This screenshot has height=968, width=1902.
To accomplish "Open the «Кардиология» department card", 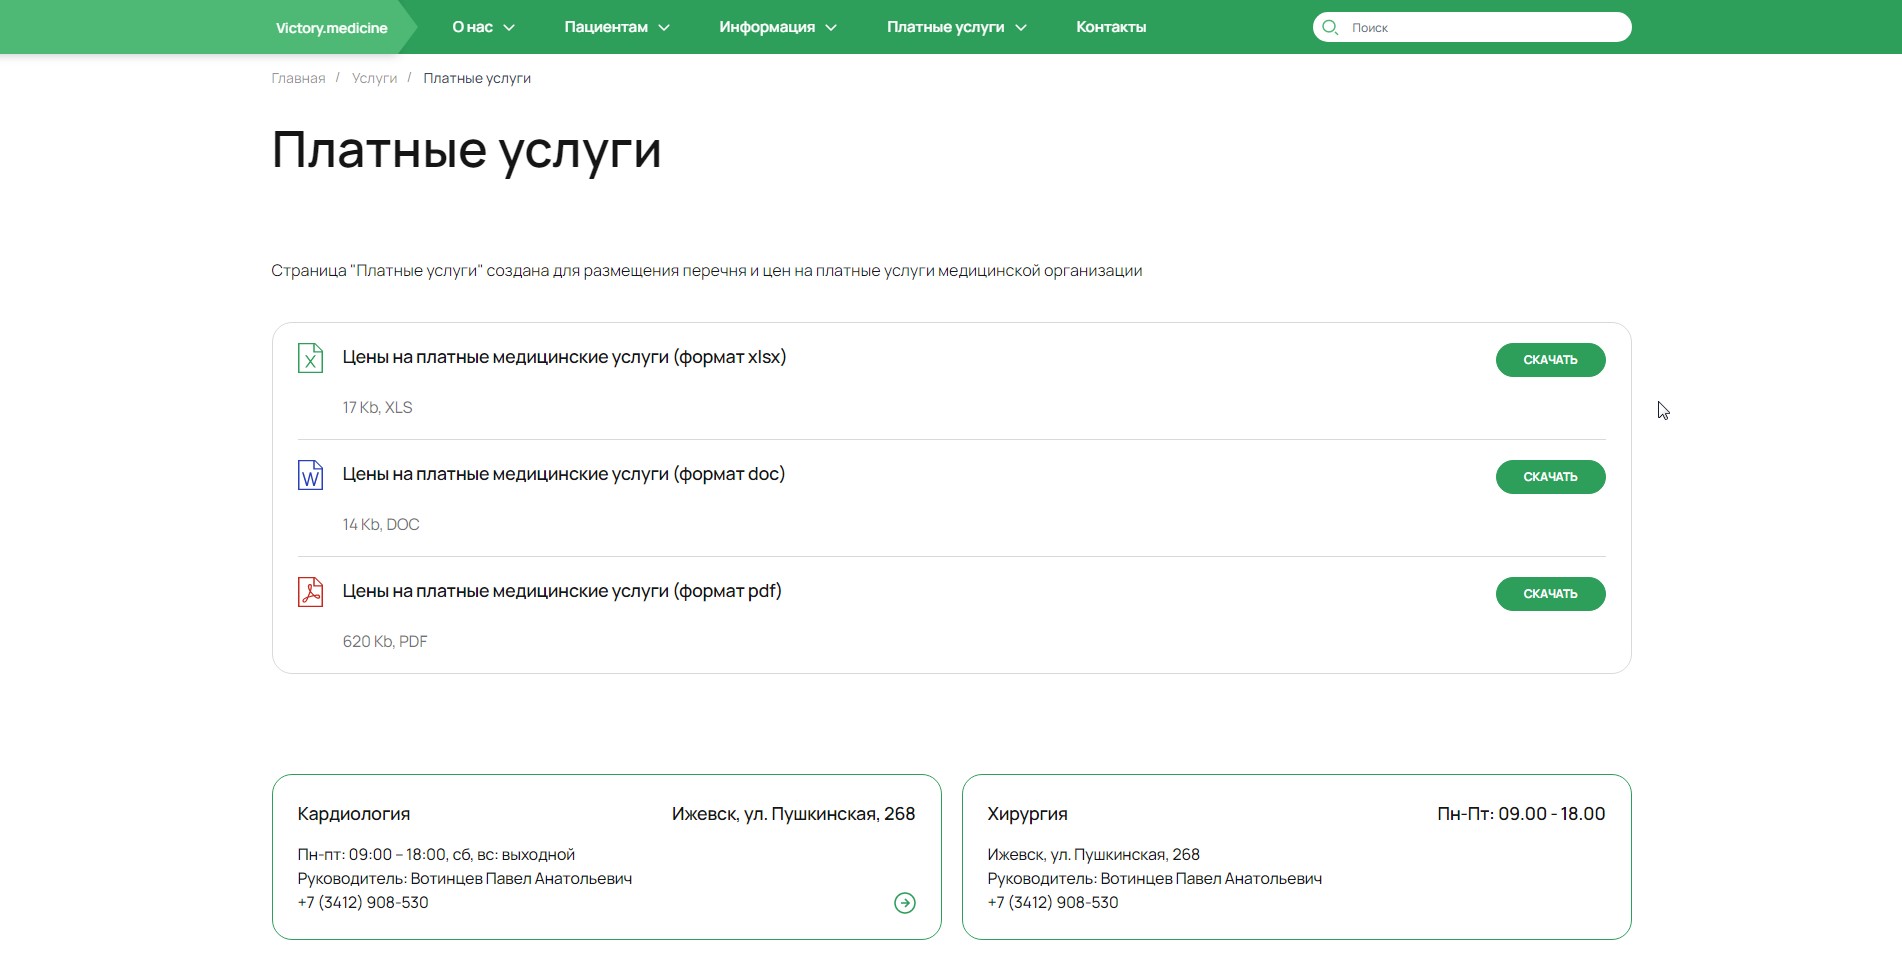I will [x=354, y=814].
